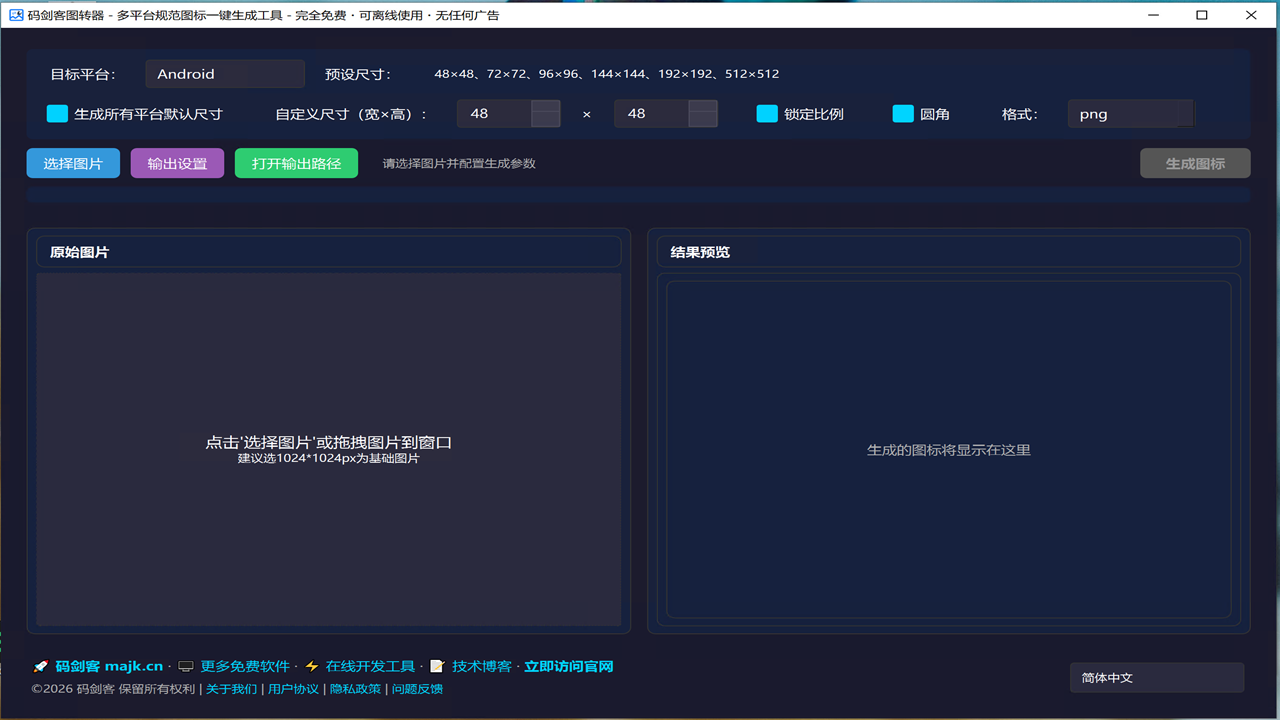Viewport: 1280px width, 720px height.
Task: Open the 格式 png dropdown
Action: tap(1130, 114)
